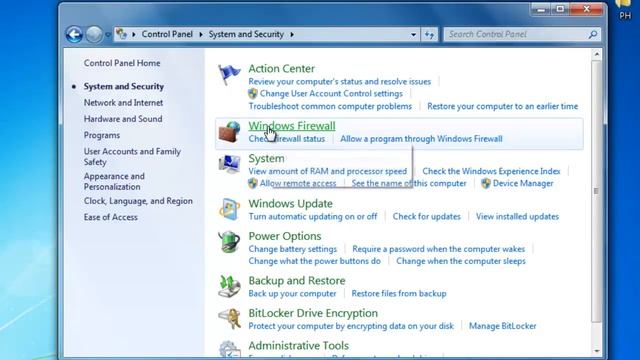Open the Power Options heading link
This screenshot has width=640, height=360.
click(285, 236)
